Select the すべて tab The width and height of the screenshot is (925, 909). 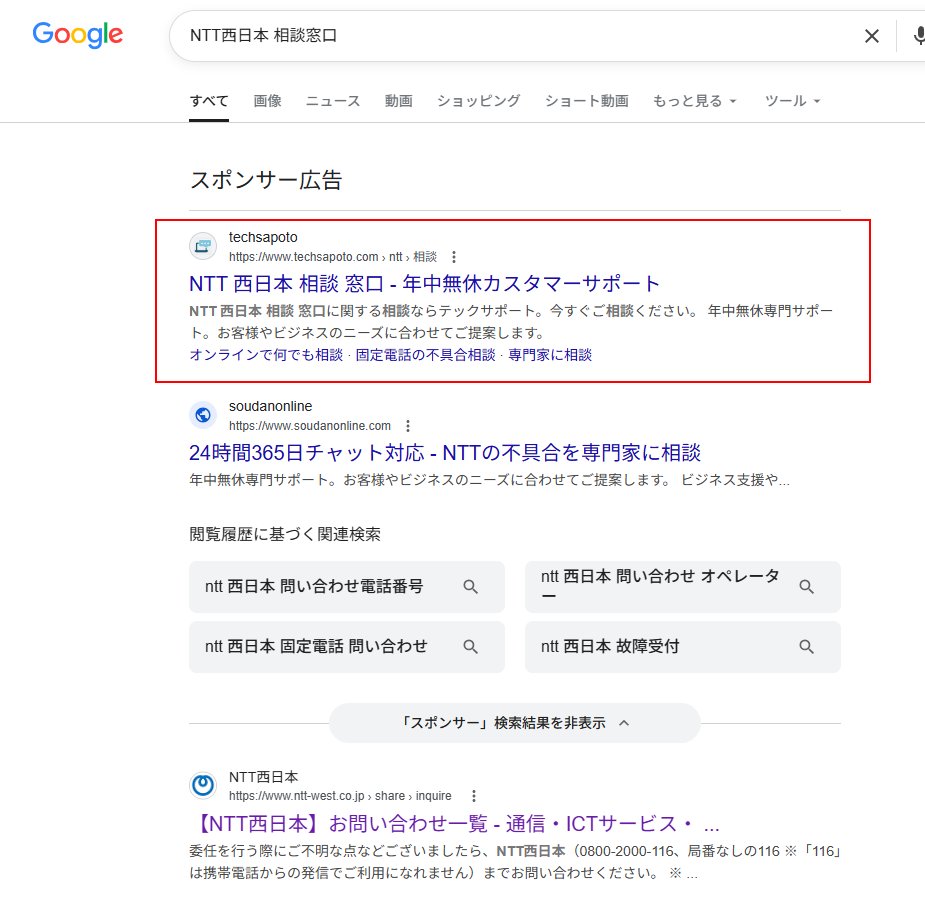[209, 101]
